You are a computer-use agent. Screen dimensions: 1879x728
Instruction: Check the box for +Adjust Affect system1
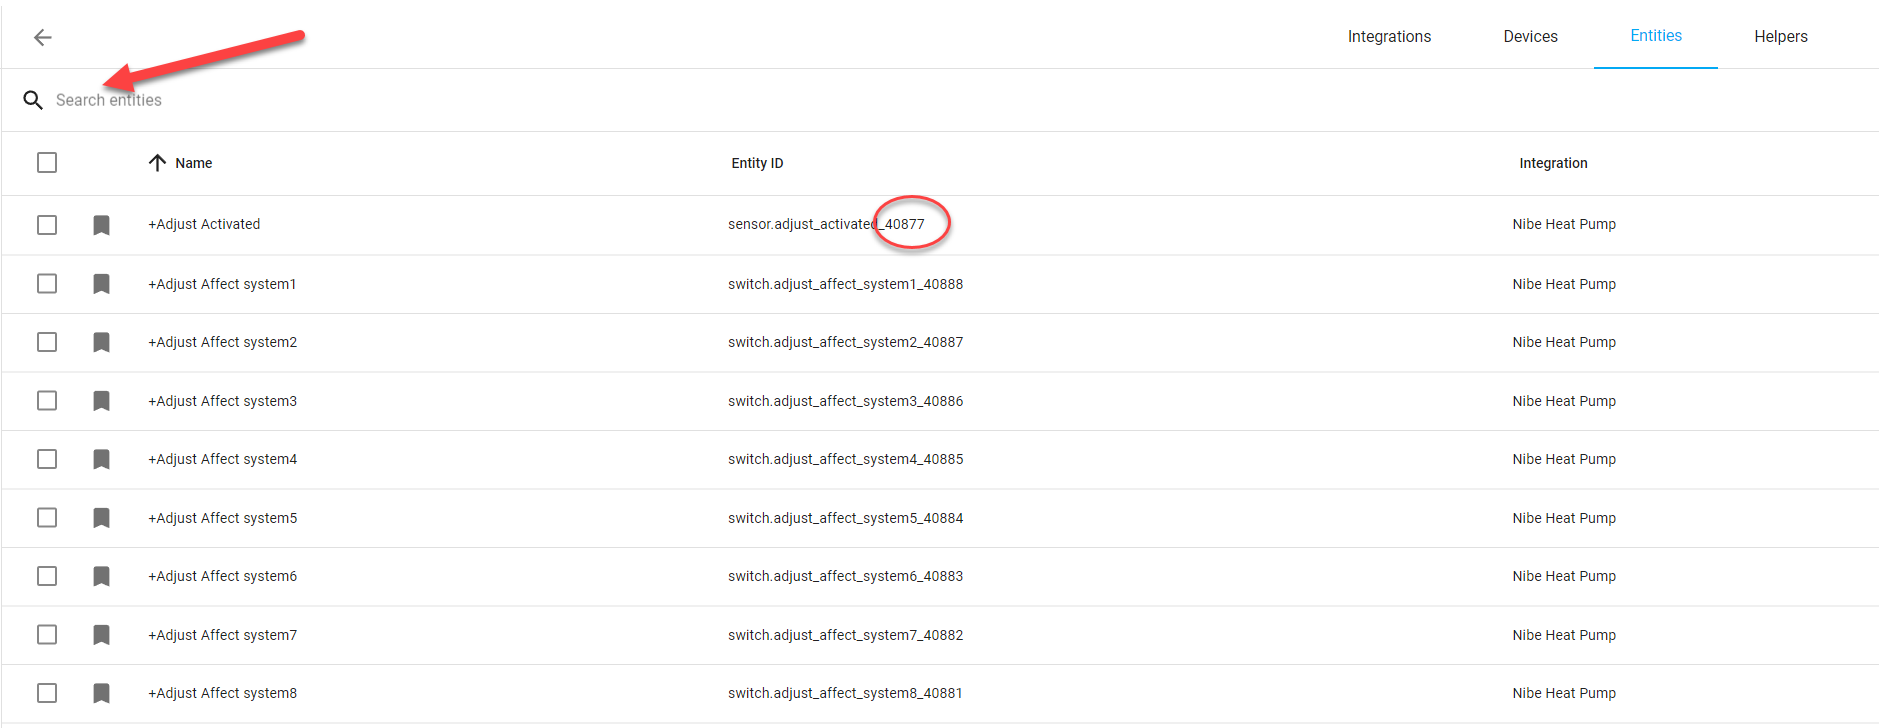[x=47, y=284]
